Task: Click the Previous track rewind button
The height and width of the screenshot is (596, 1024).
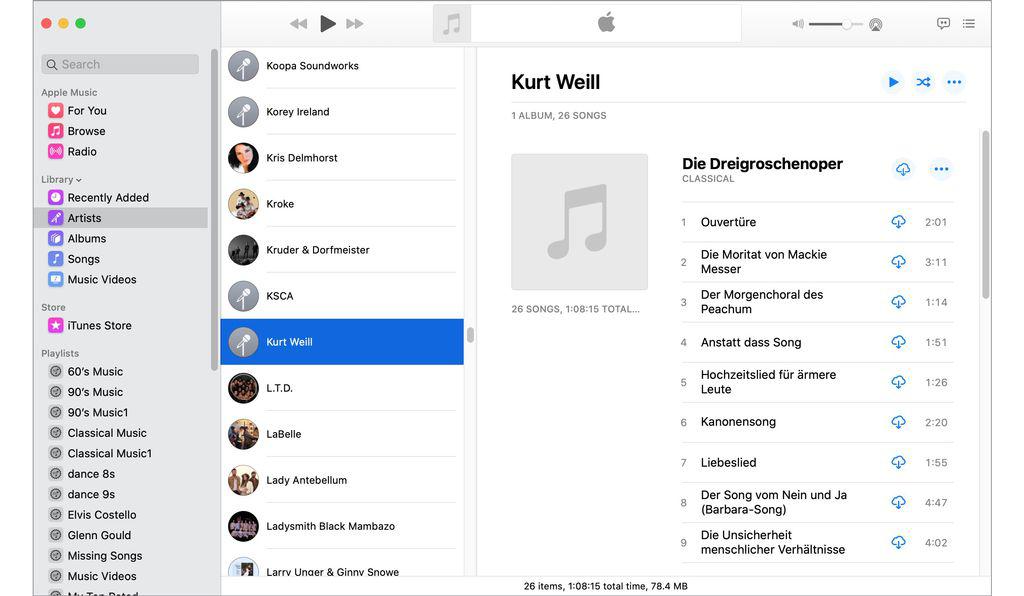Action: click(298, 24)
